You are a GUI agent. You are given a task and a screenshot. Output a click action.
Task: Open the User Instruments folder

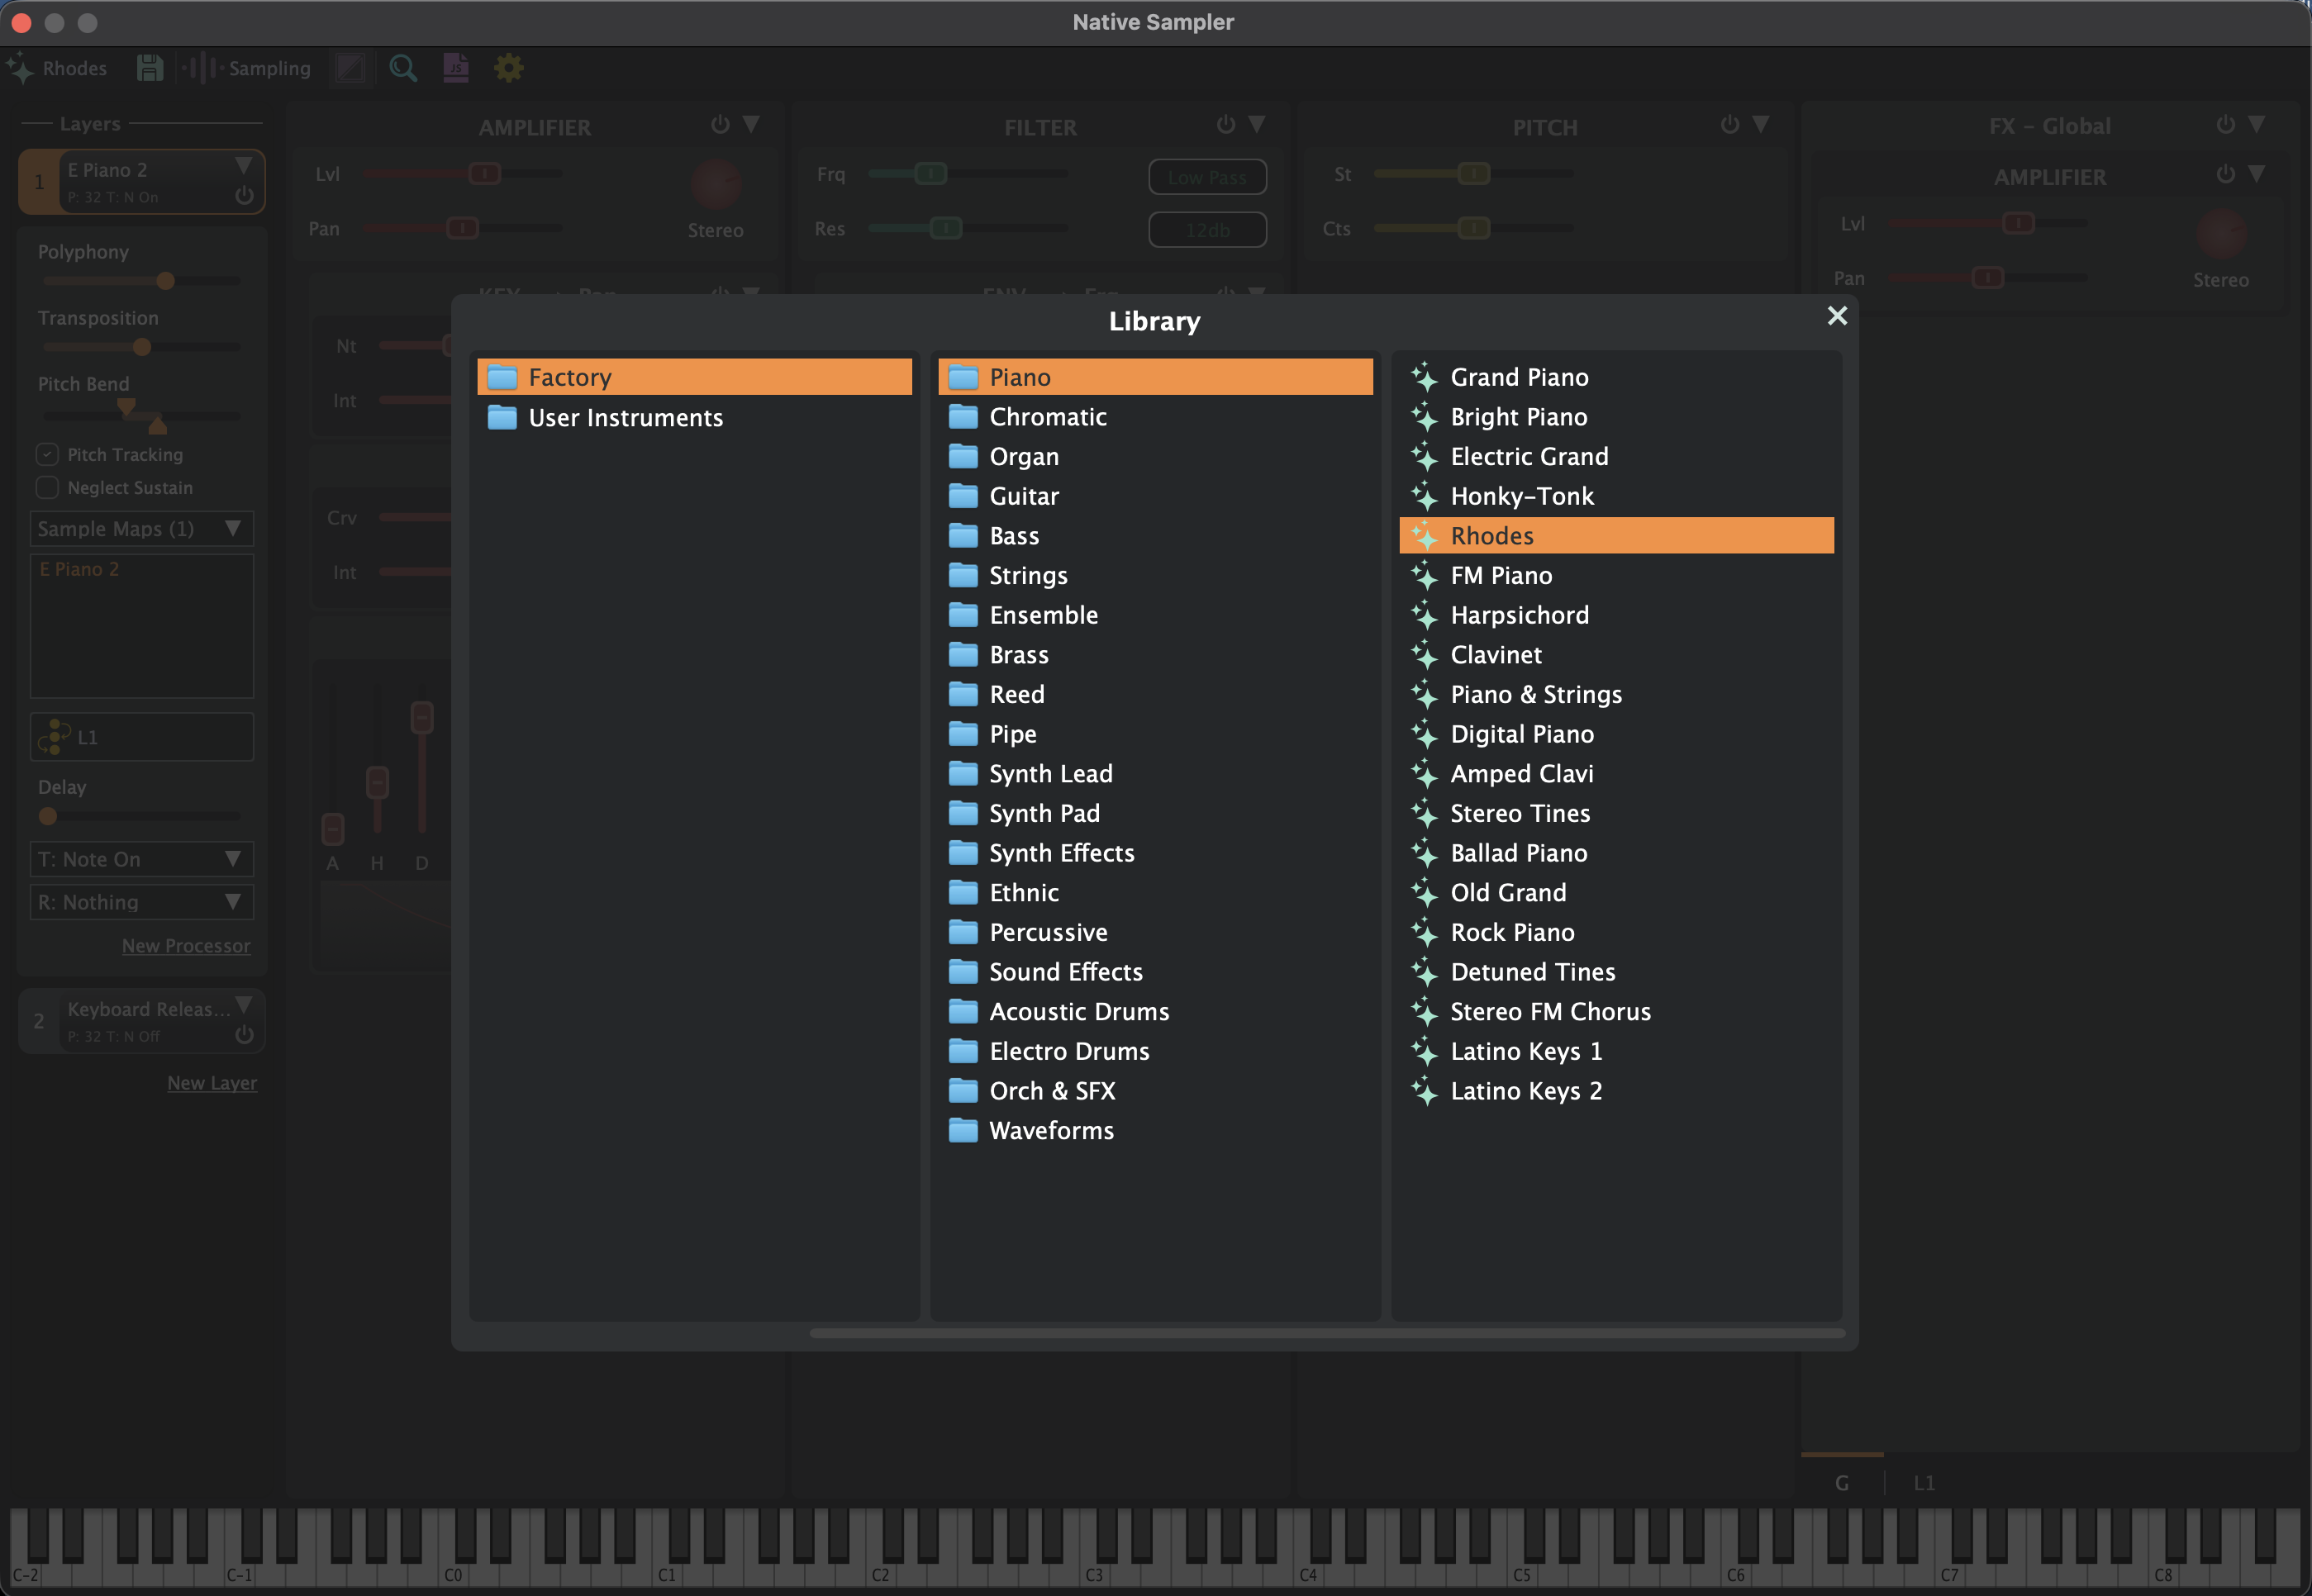click(625, 417)
